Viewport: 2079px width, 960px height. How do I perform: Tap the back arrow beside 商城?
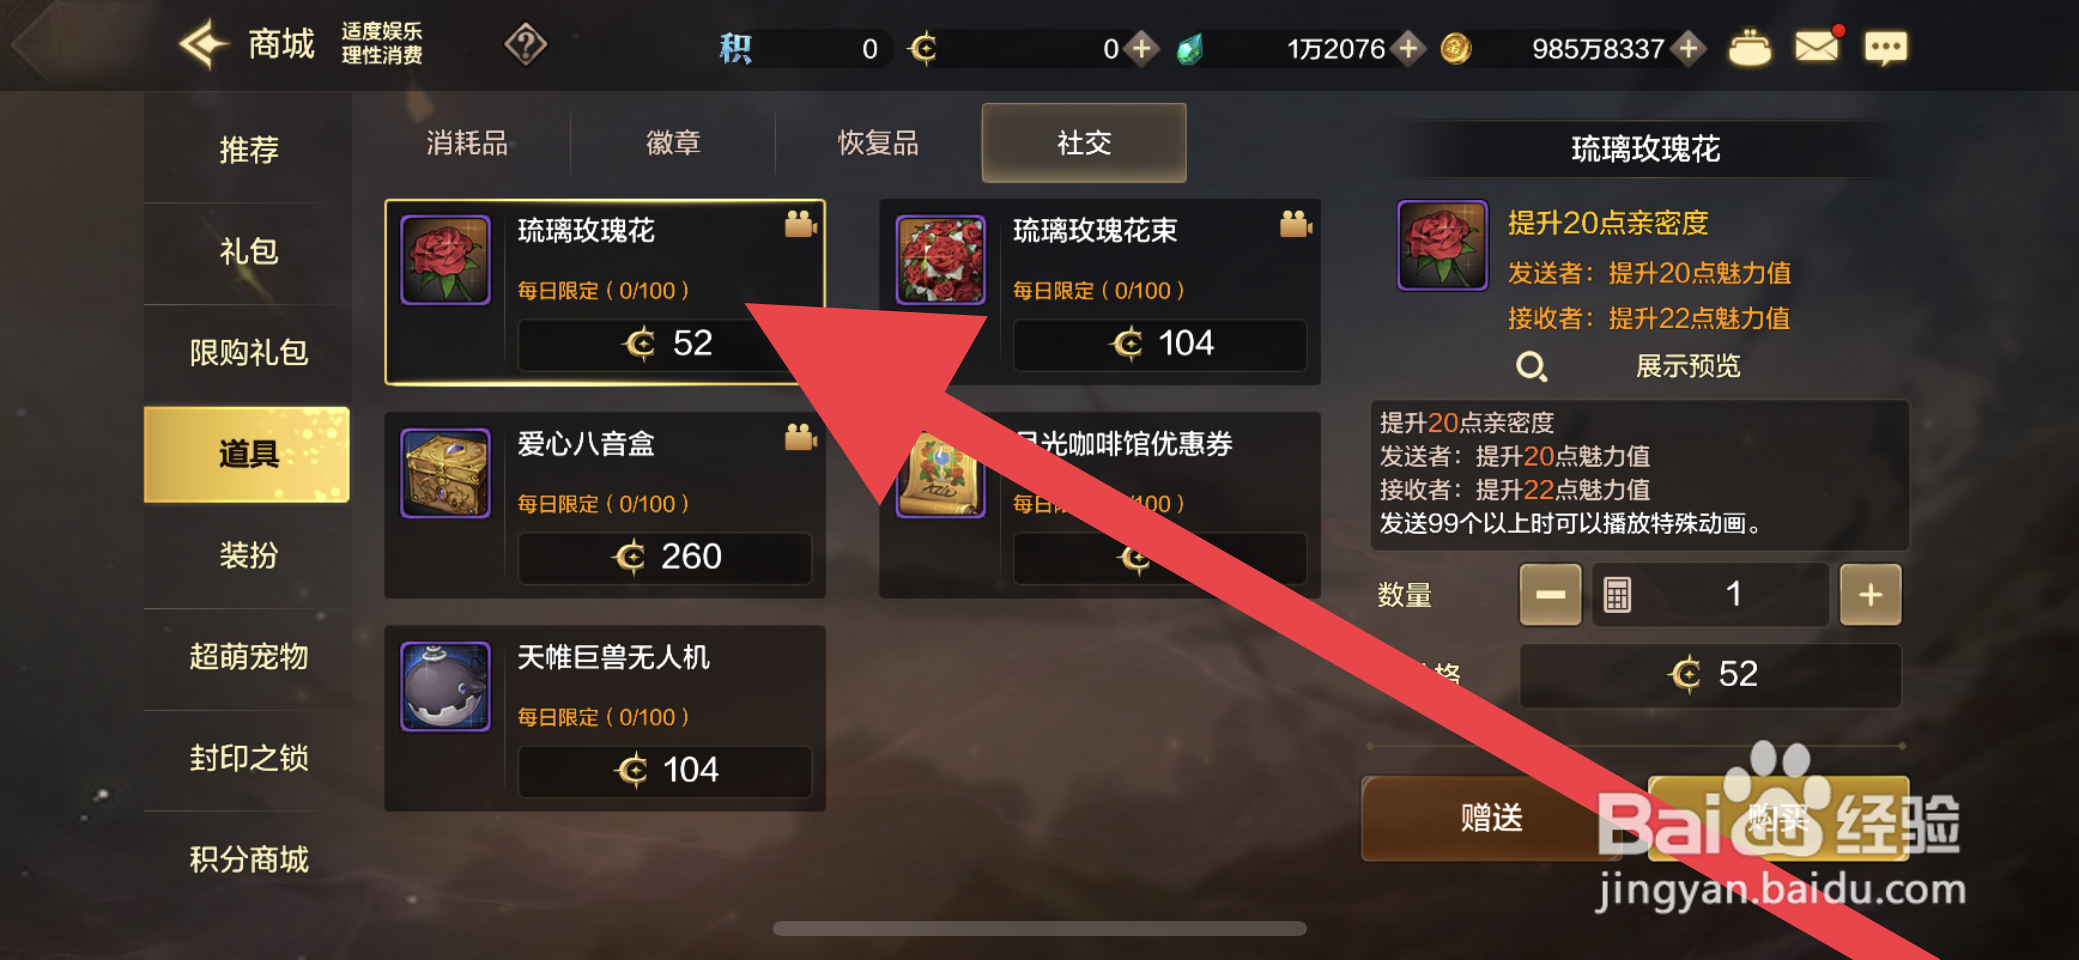click(205, 45)
